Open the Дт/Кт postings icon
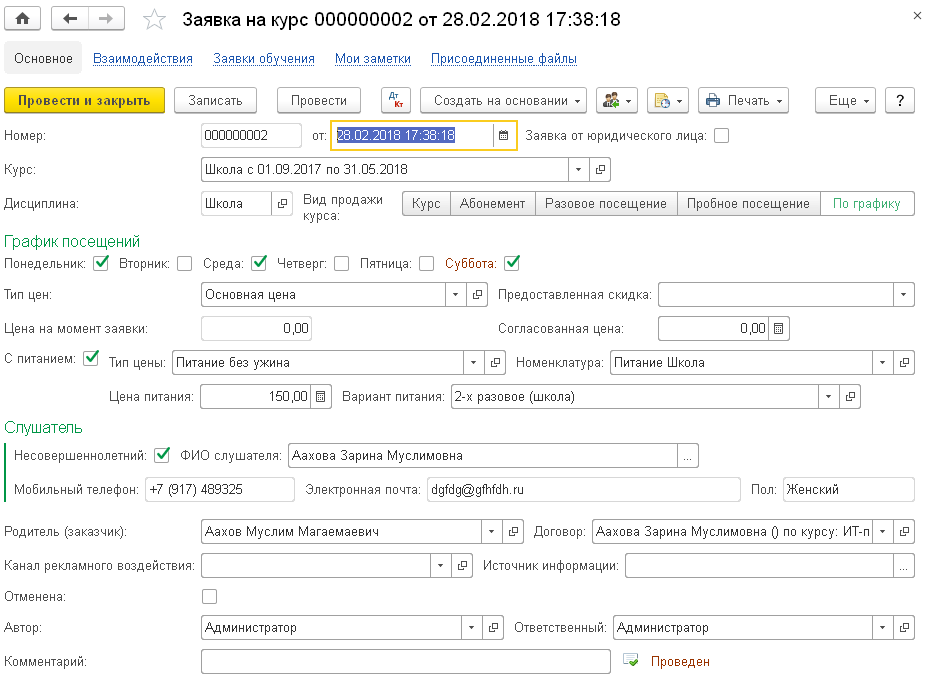This screenshot has width=926, height=677. pos(396,100)
